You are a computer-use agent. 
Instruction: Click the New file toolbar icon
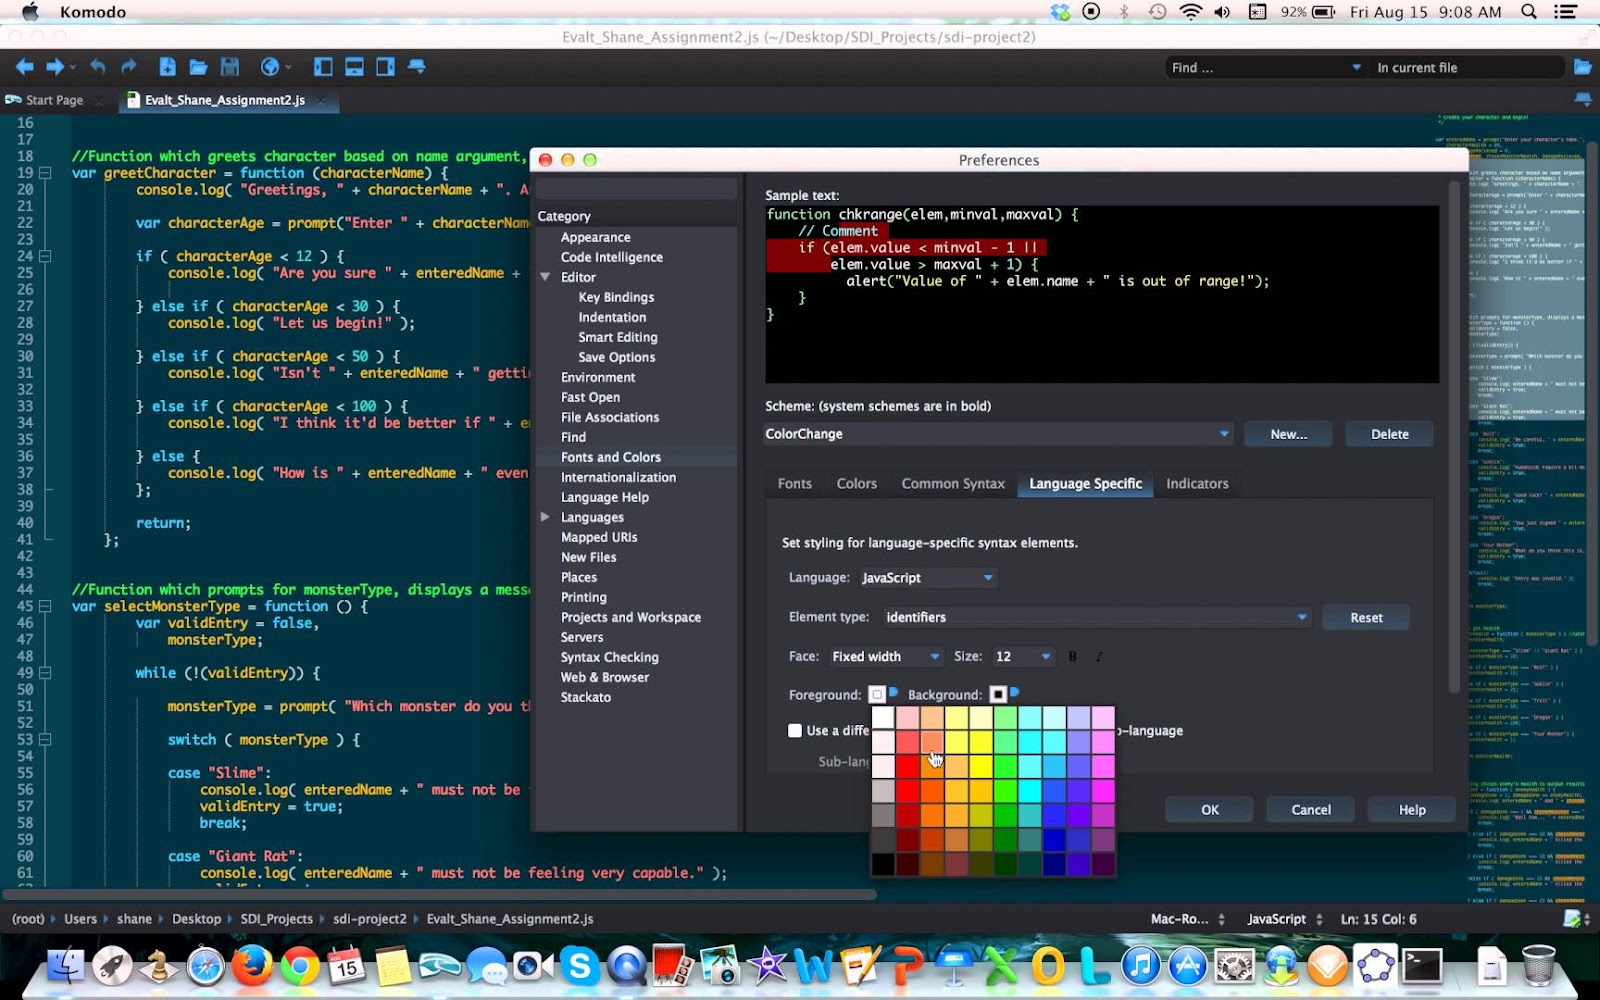(x=167, y=67)
